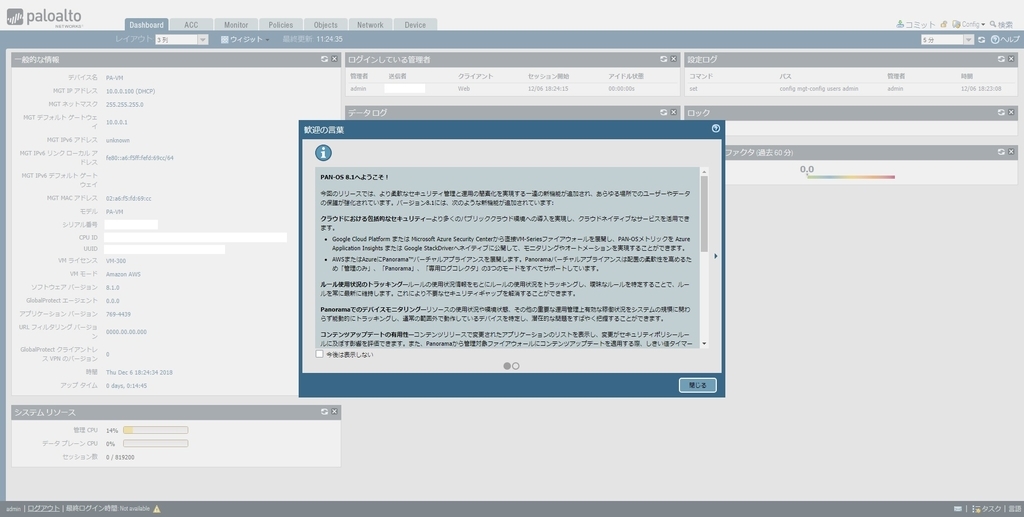
Task: Refresh the ファクタ (過去60分) widget
Action: tap(1001, 151)
